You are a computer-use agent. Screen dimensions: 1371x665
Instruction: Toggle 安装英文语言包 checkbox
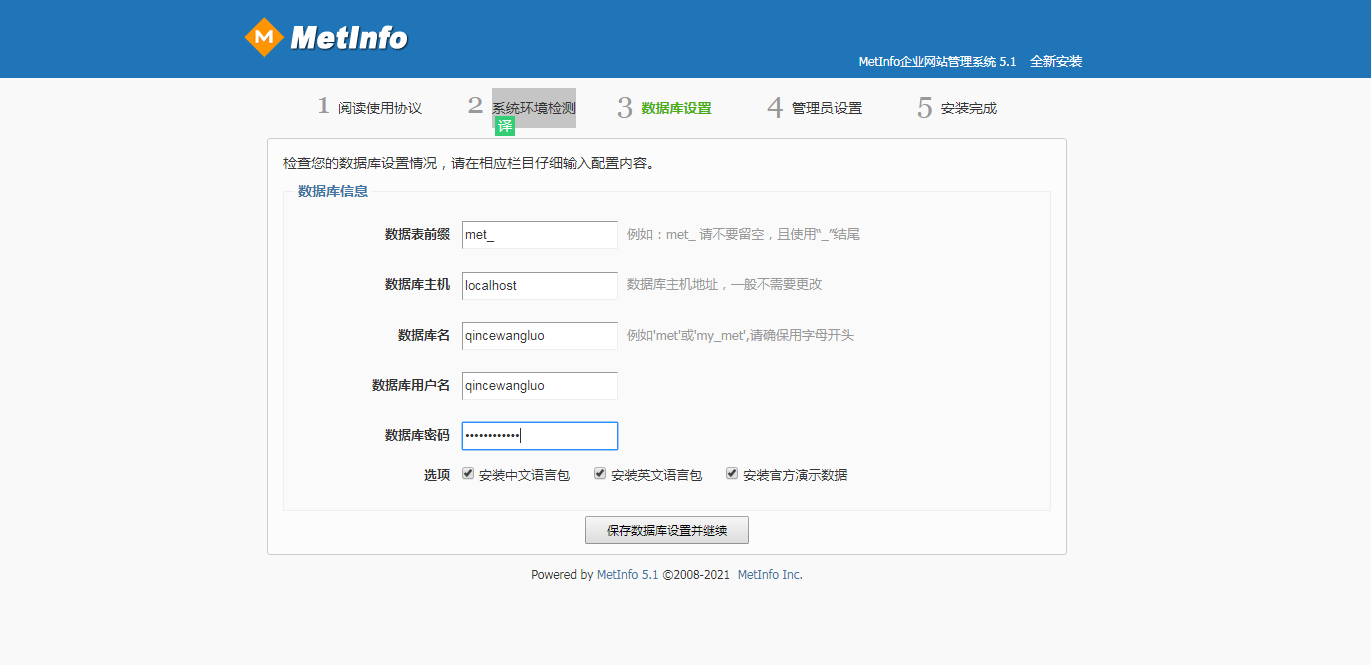pyautogui.click(x=600, y=474)
